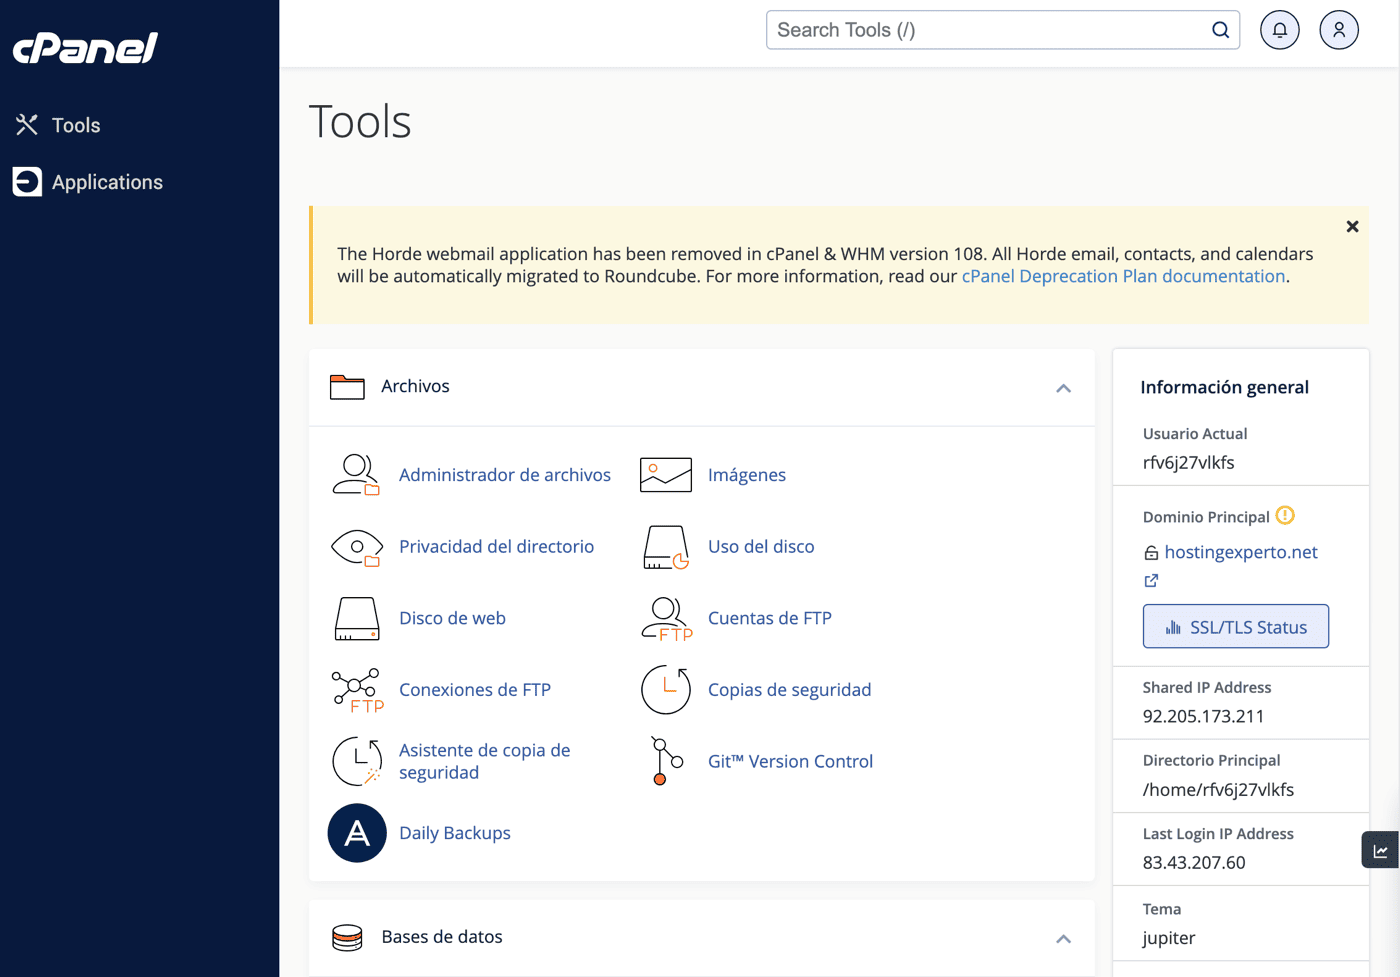
Task: Click the Bases de datos icon
Action: click(x=347, y=938)
